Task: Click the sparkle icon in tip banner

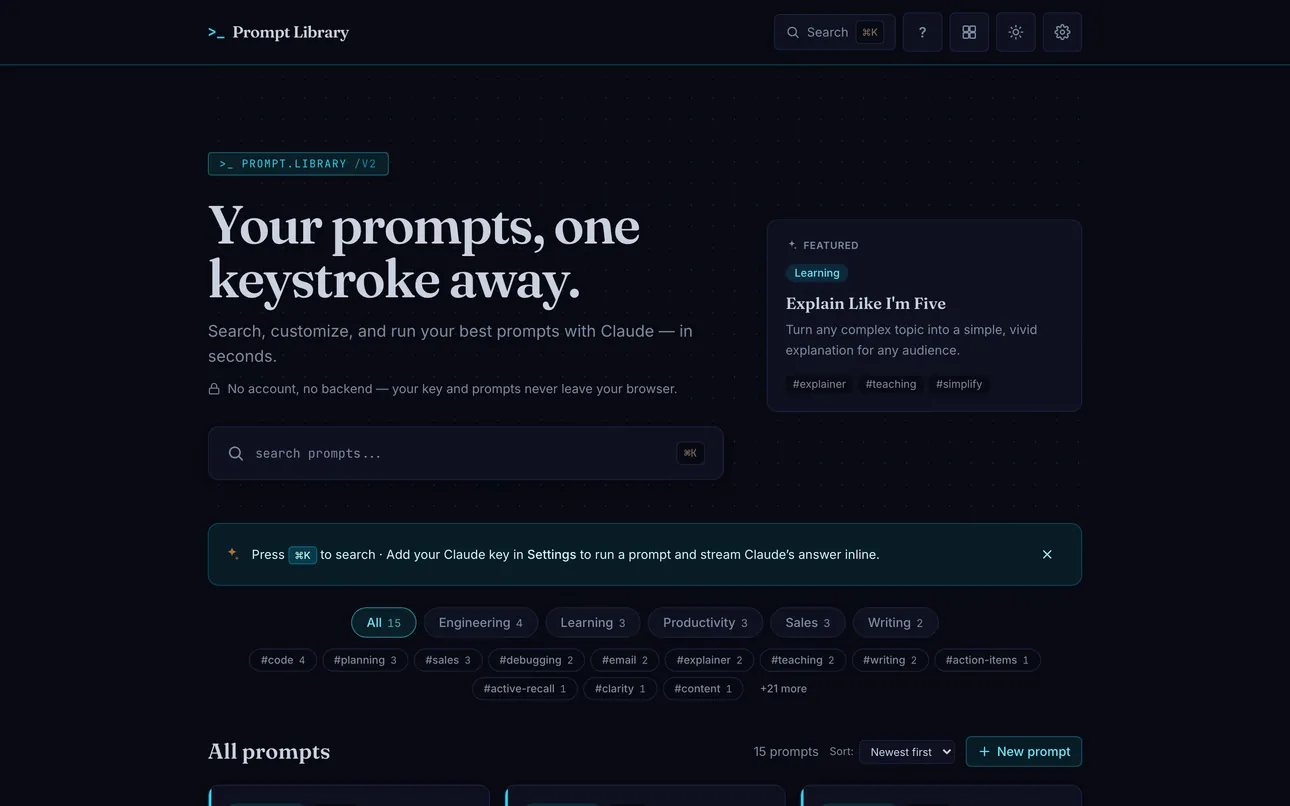Action: (x=232, y=553)
